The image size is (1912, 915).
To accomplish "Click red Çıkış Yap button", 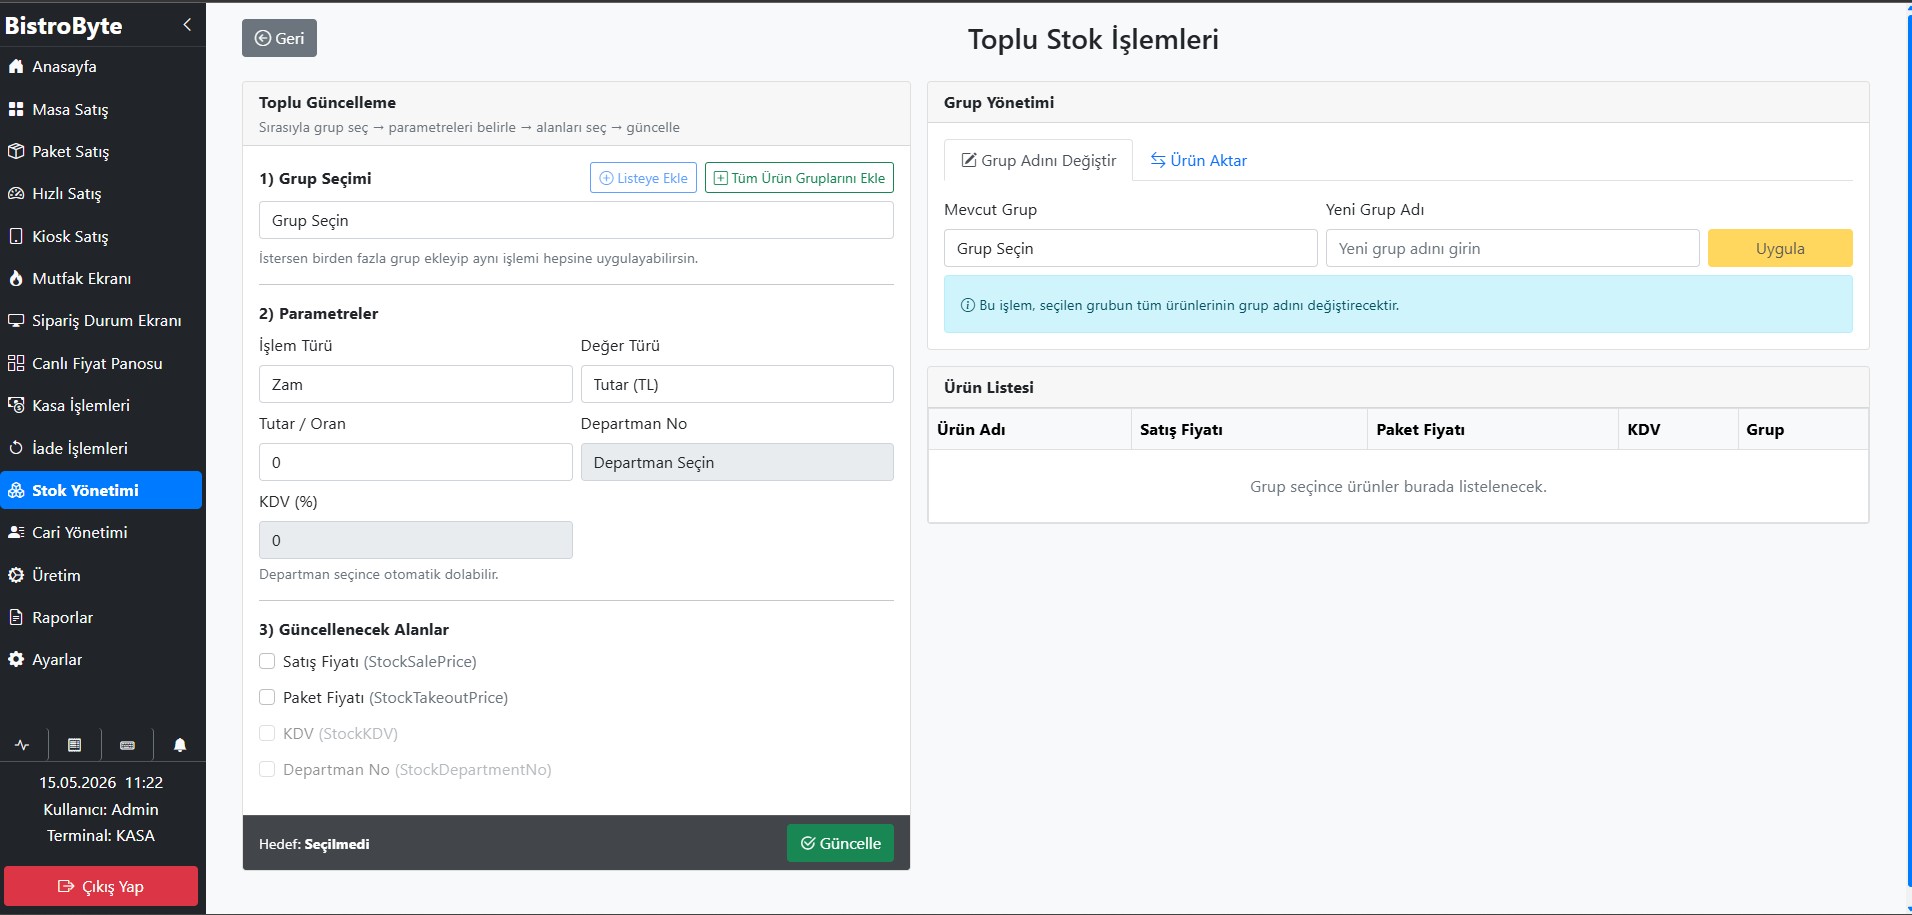I will (x=101, y=886).
